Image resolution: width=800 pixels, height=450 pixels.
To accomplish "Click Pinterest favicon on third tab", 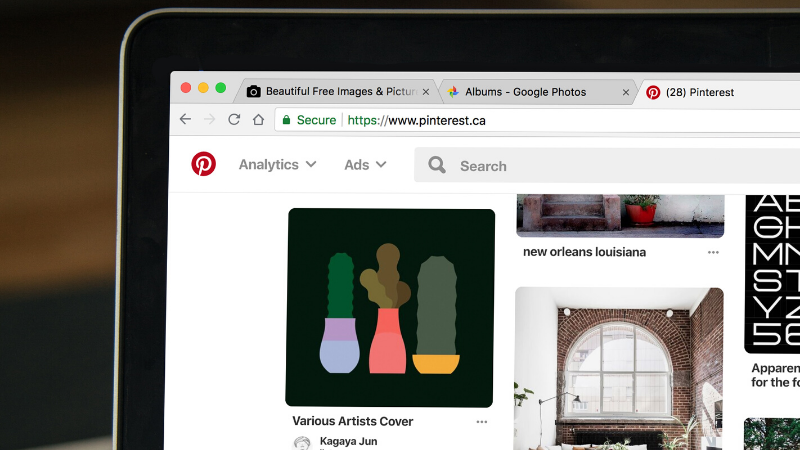I will [x=653, y=92].
